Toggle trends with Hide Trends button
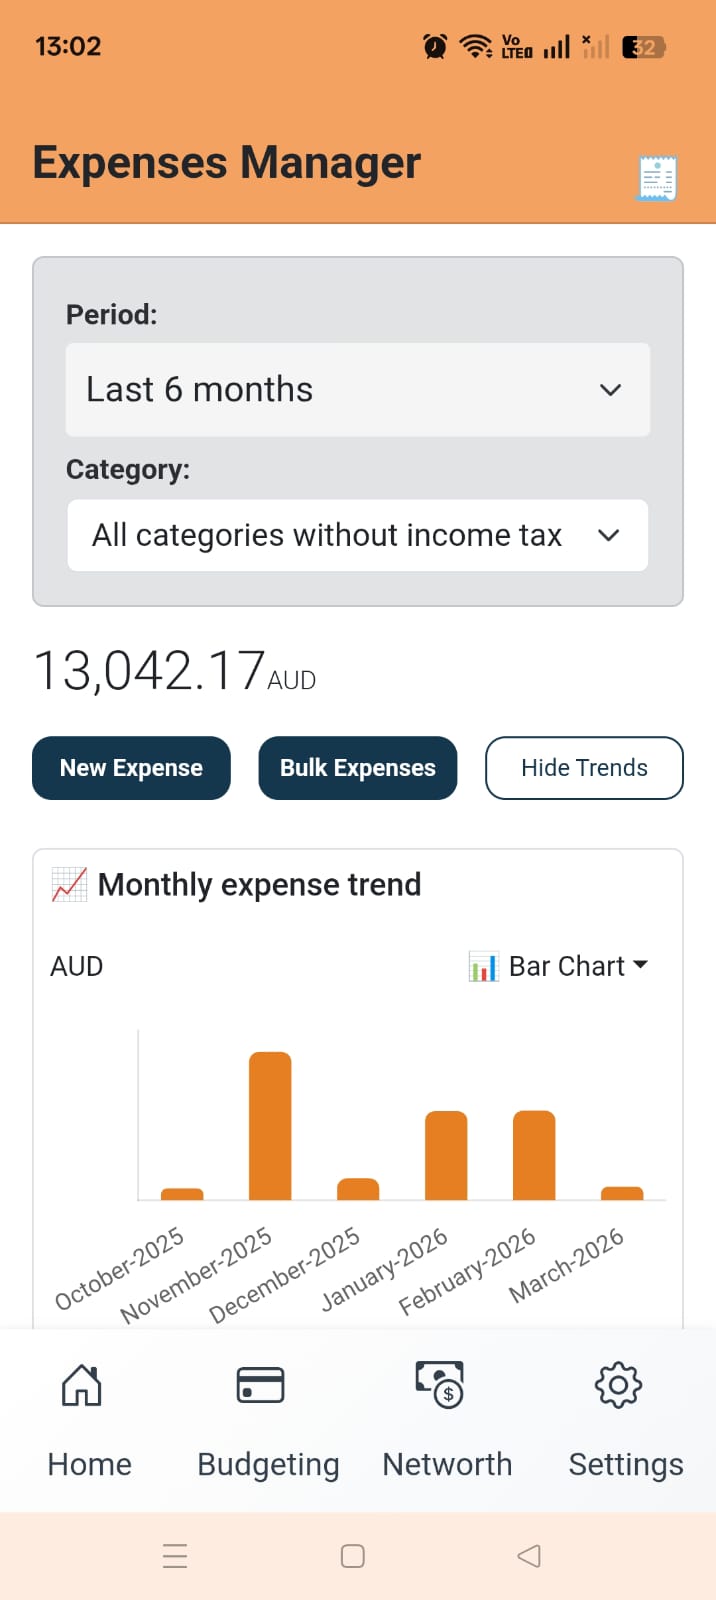 584,768
